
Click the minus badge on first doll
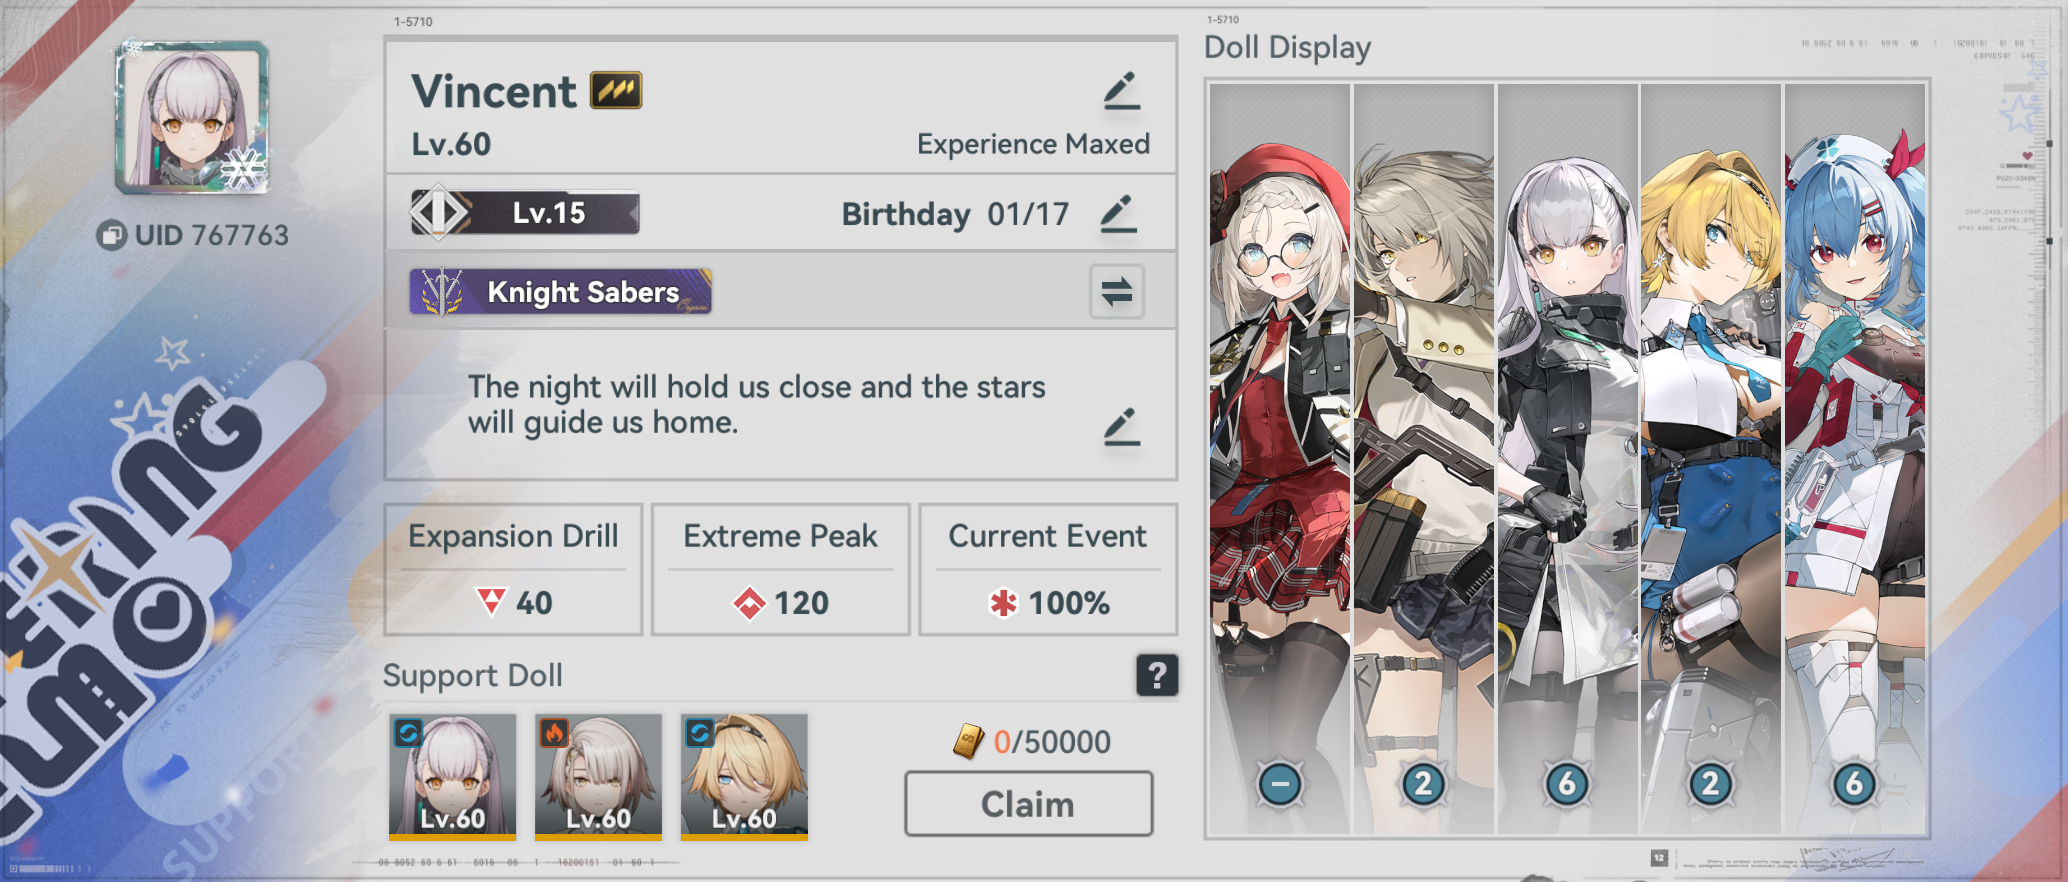click(1280, 784)
